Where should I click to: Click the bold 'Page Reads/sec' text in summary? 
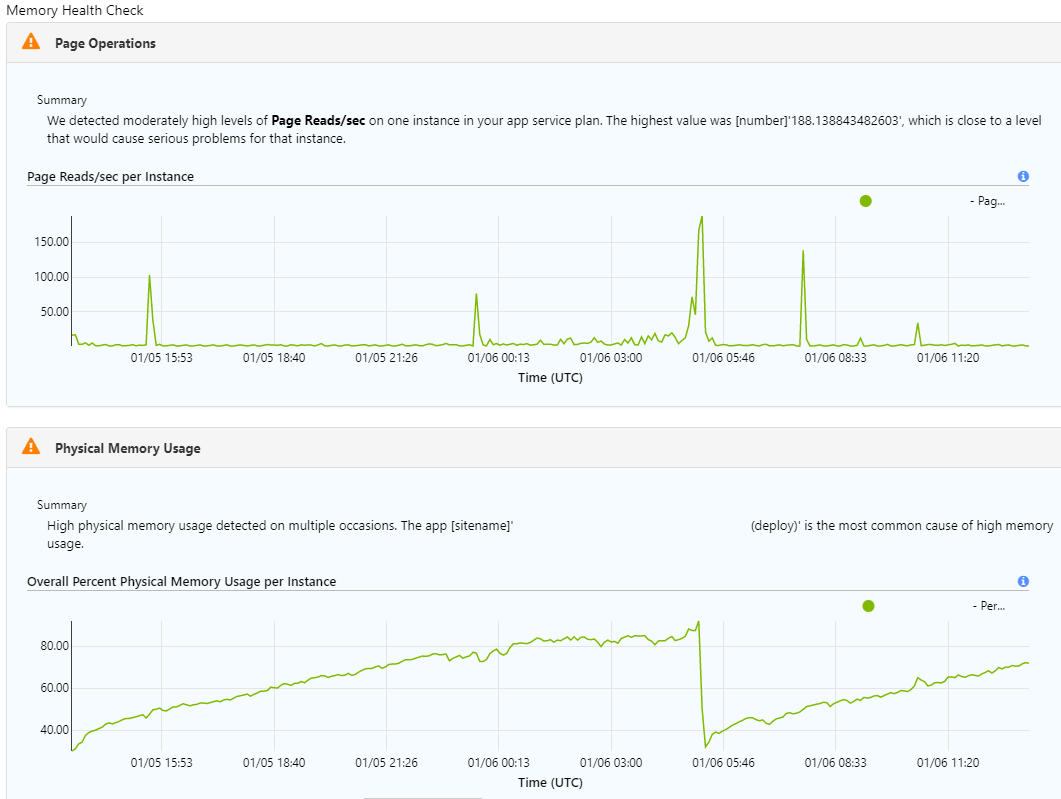(x=318, y=120)
